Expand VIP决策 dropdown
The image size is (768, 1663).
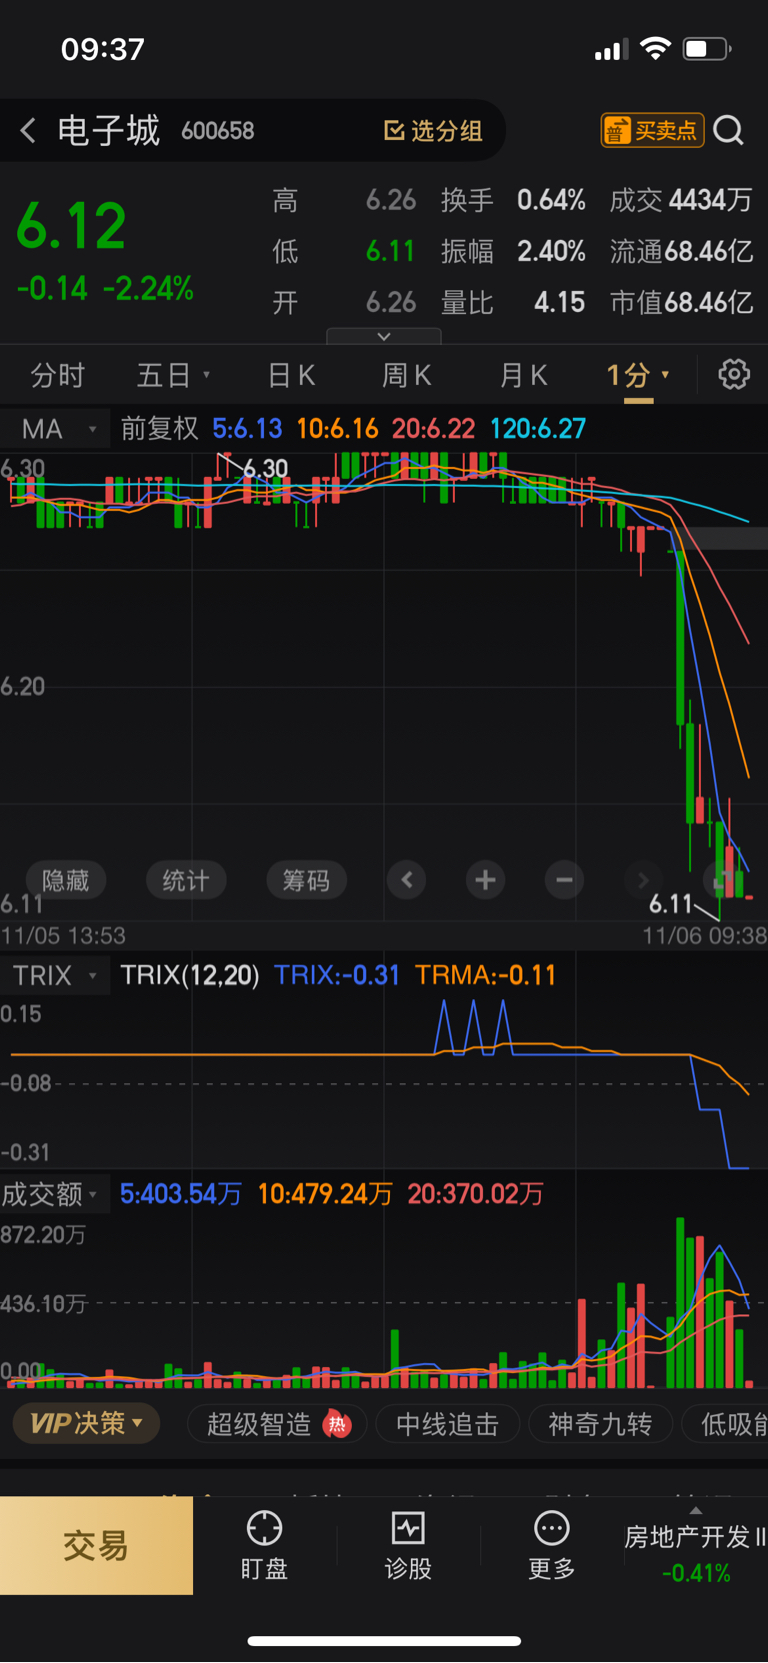point(86,1423)
